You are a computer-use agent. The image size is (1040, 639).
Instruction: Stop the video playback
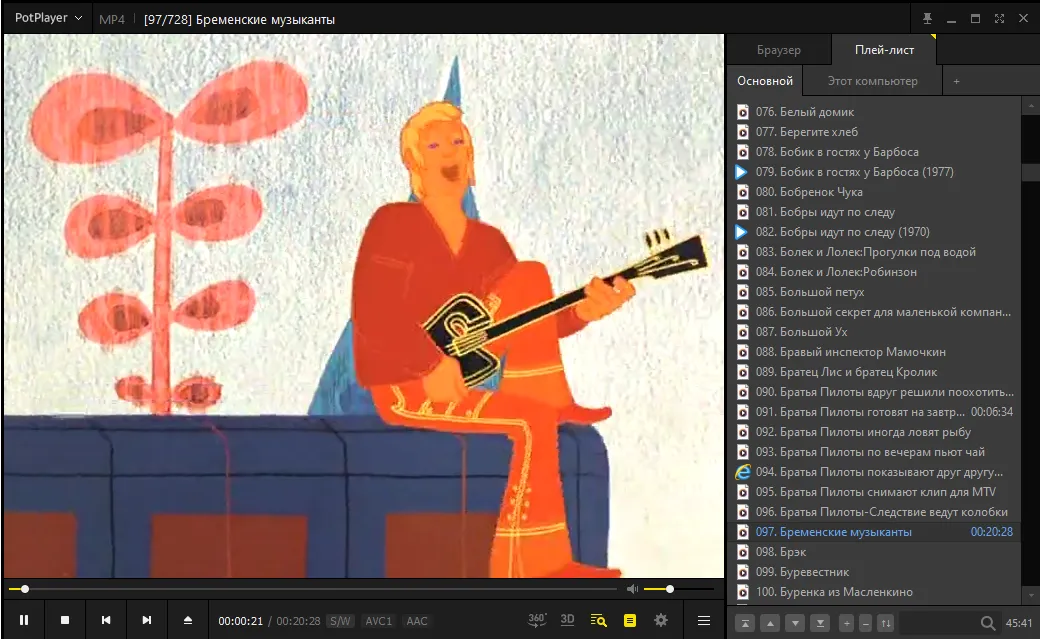coord(65,620)
